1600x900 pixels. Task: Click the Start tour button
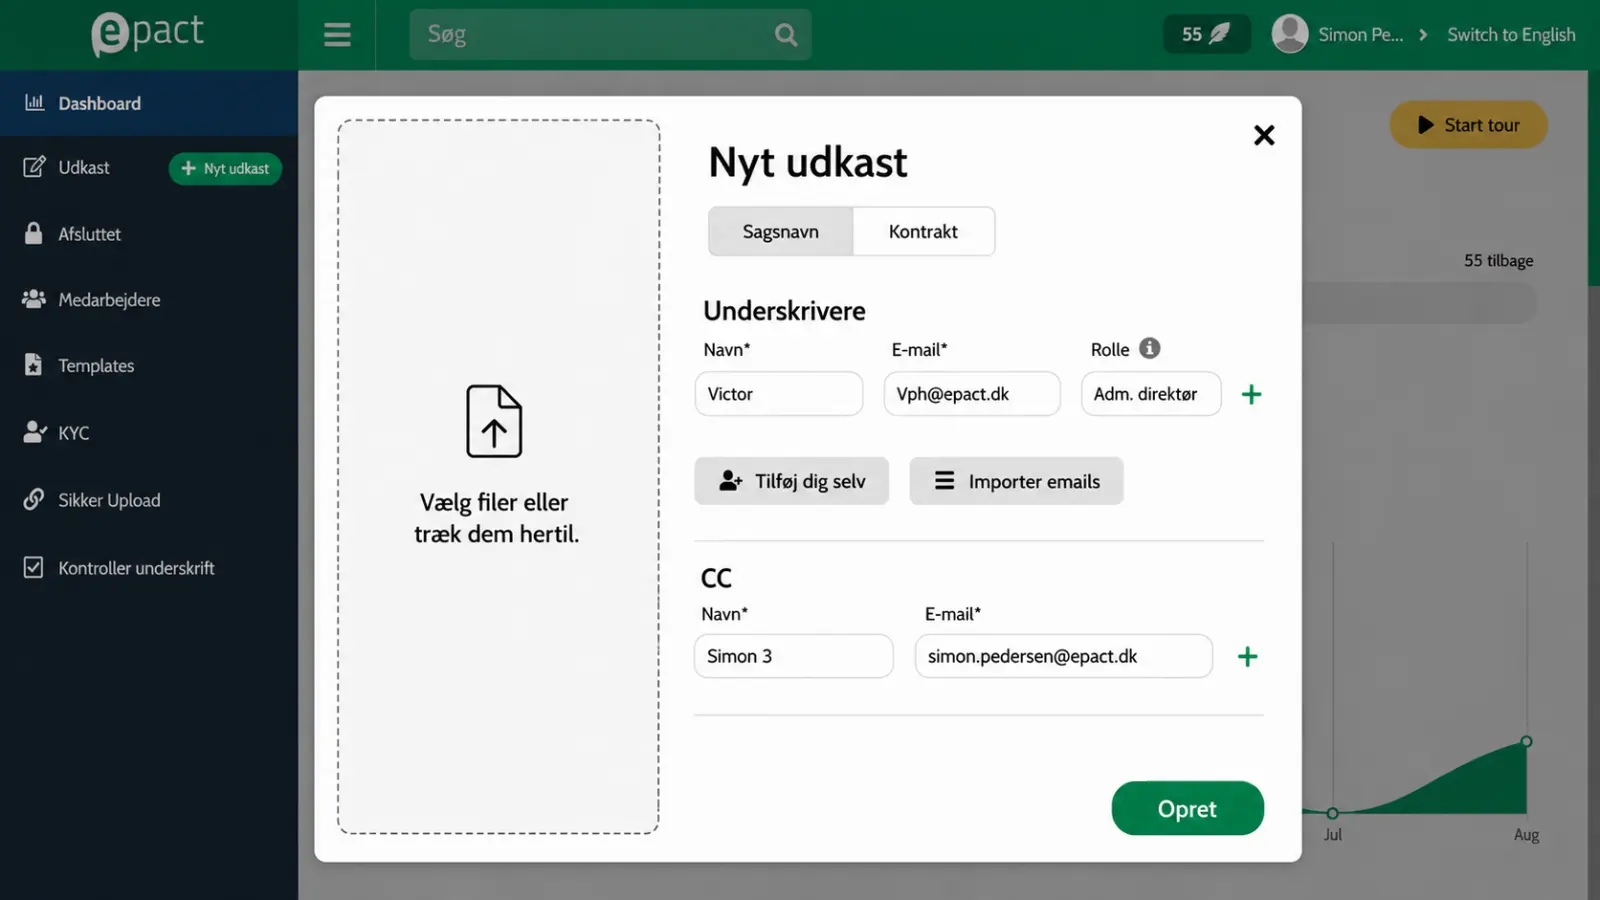(x=1468, y=125)
